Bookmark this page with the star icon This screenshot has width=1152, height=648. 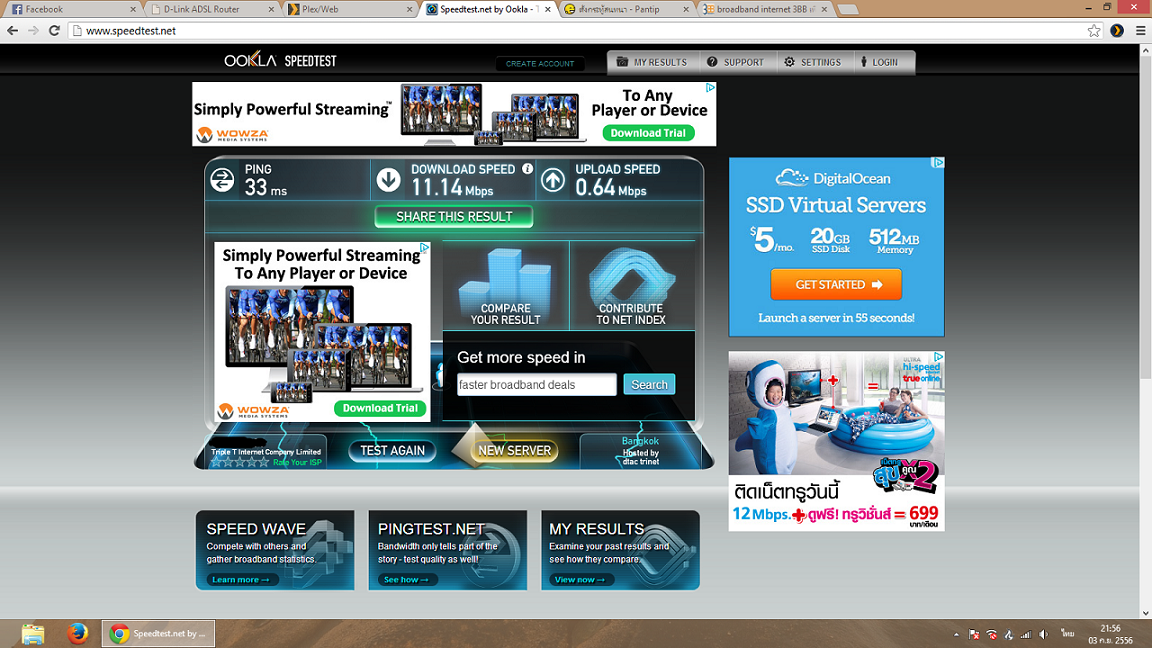1094,30
